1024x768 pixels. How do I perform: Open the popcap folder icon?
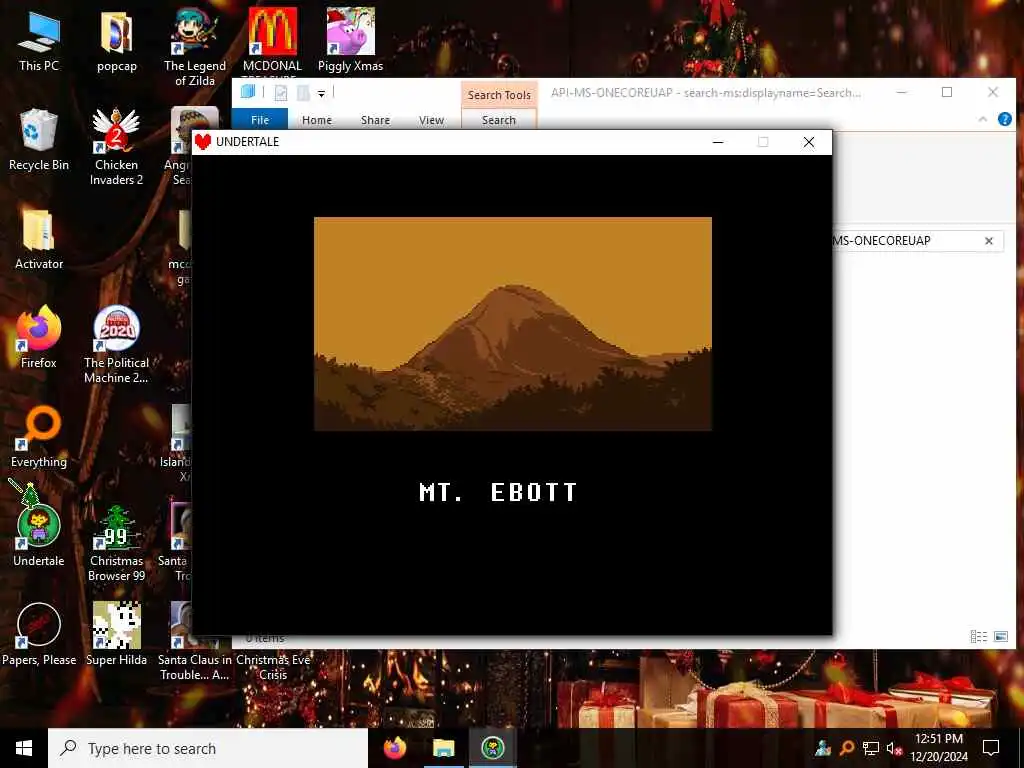116,40
